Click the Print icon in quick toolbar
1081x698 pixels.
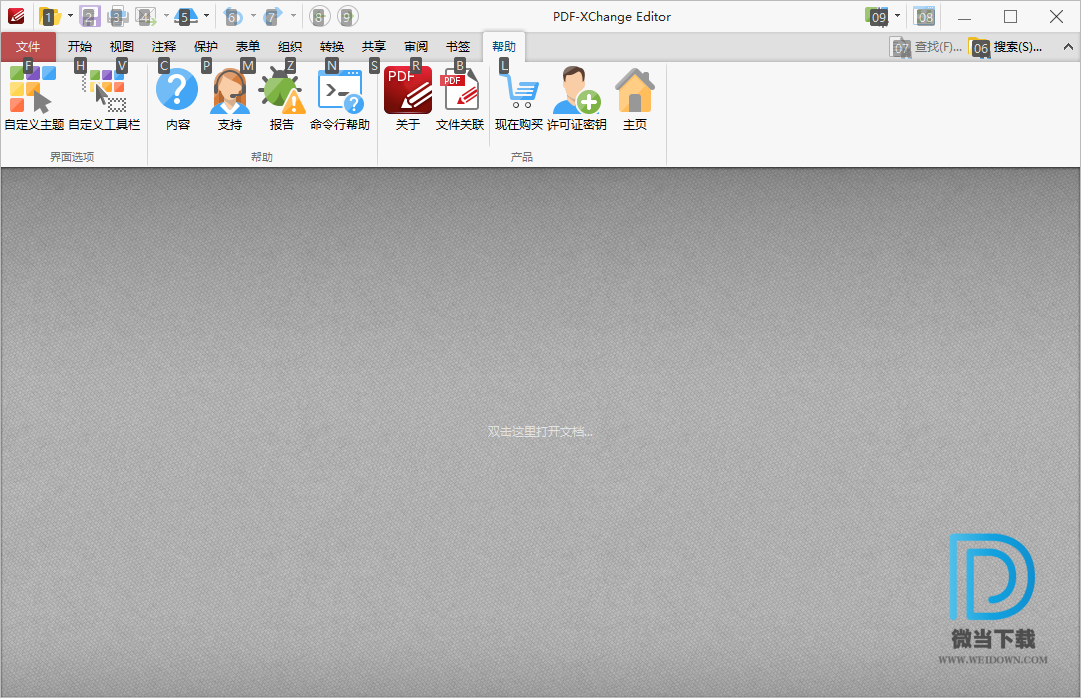click(x=118, y=16)
